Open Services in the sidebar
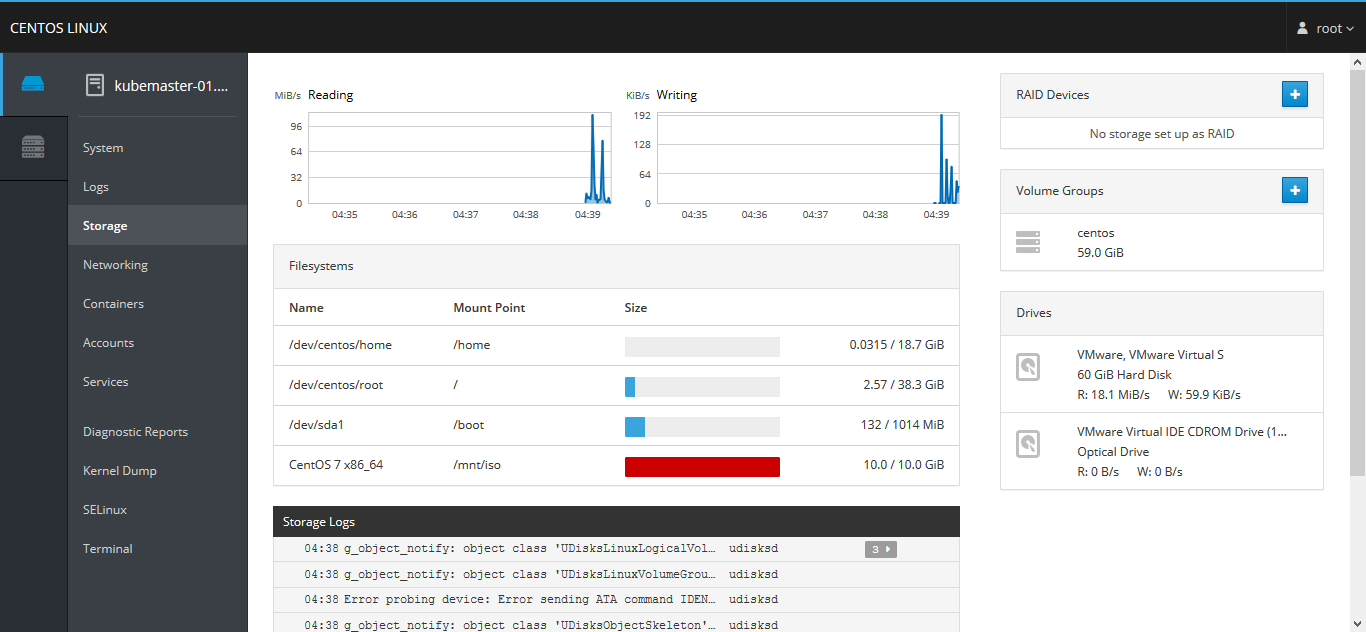1366x632 pixels. 157,382
